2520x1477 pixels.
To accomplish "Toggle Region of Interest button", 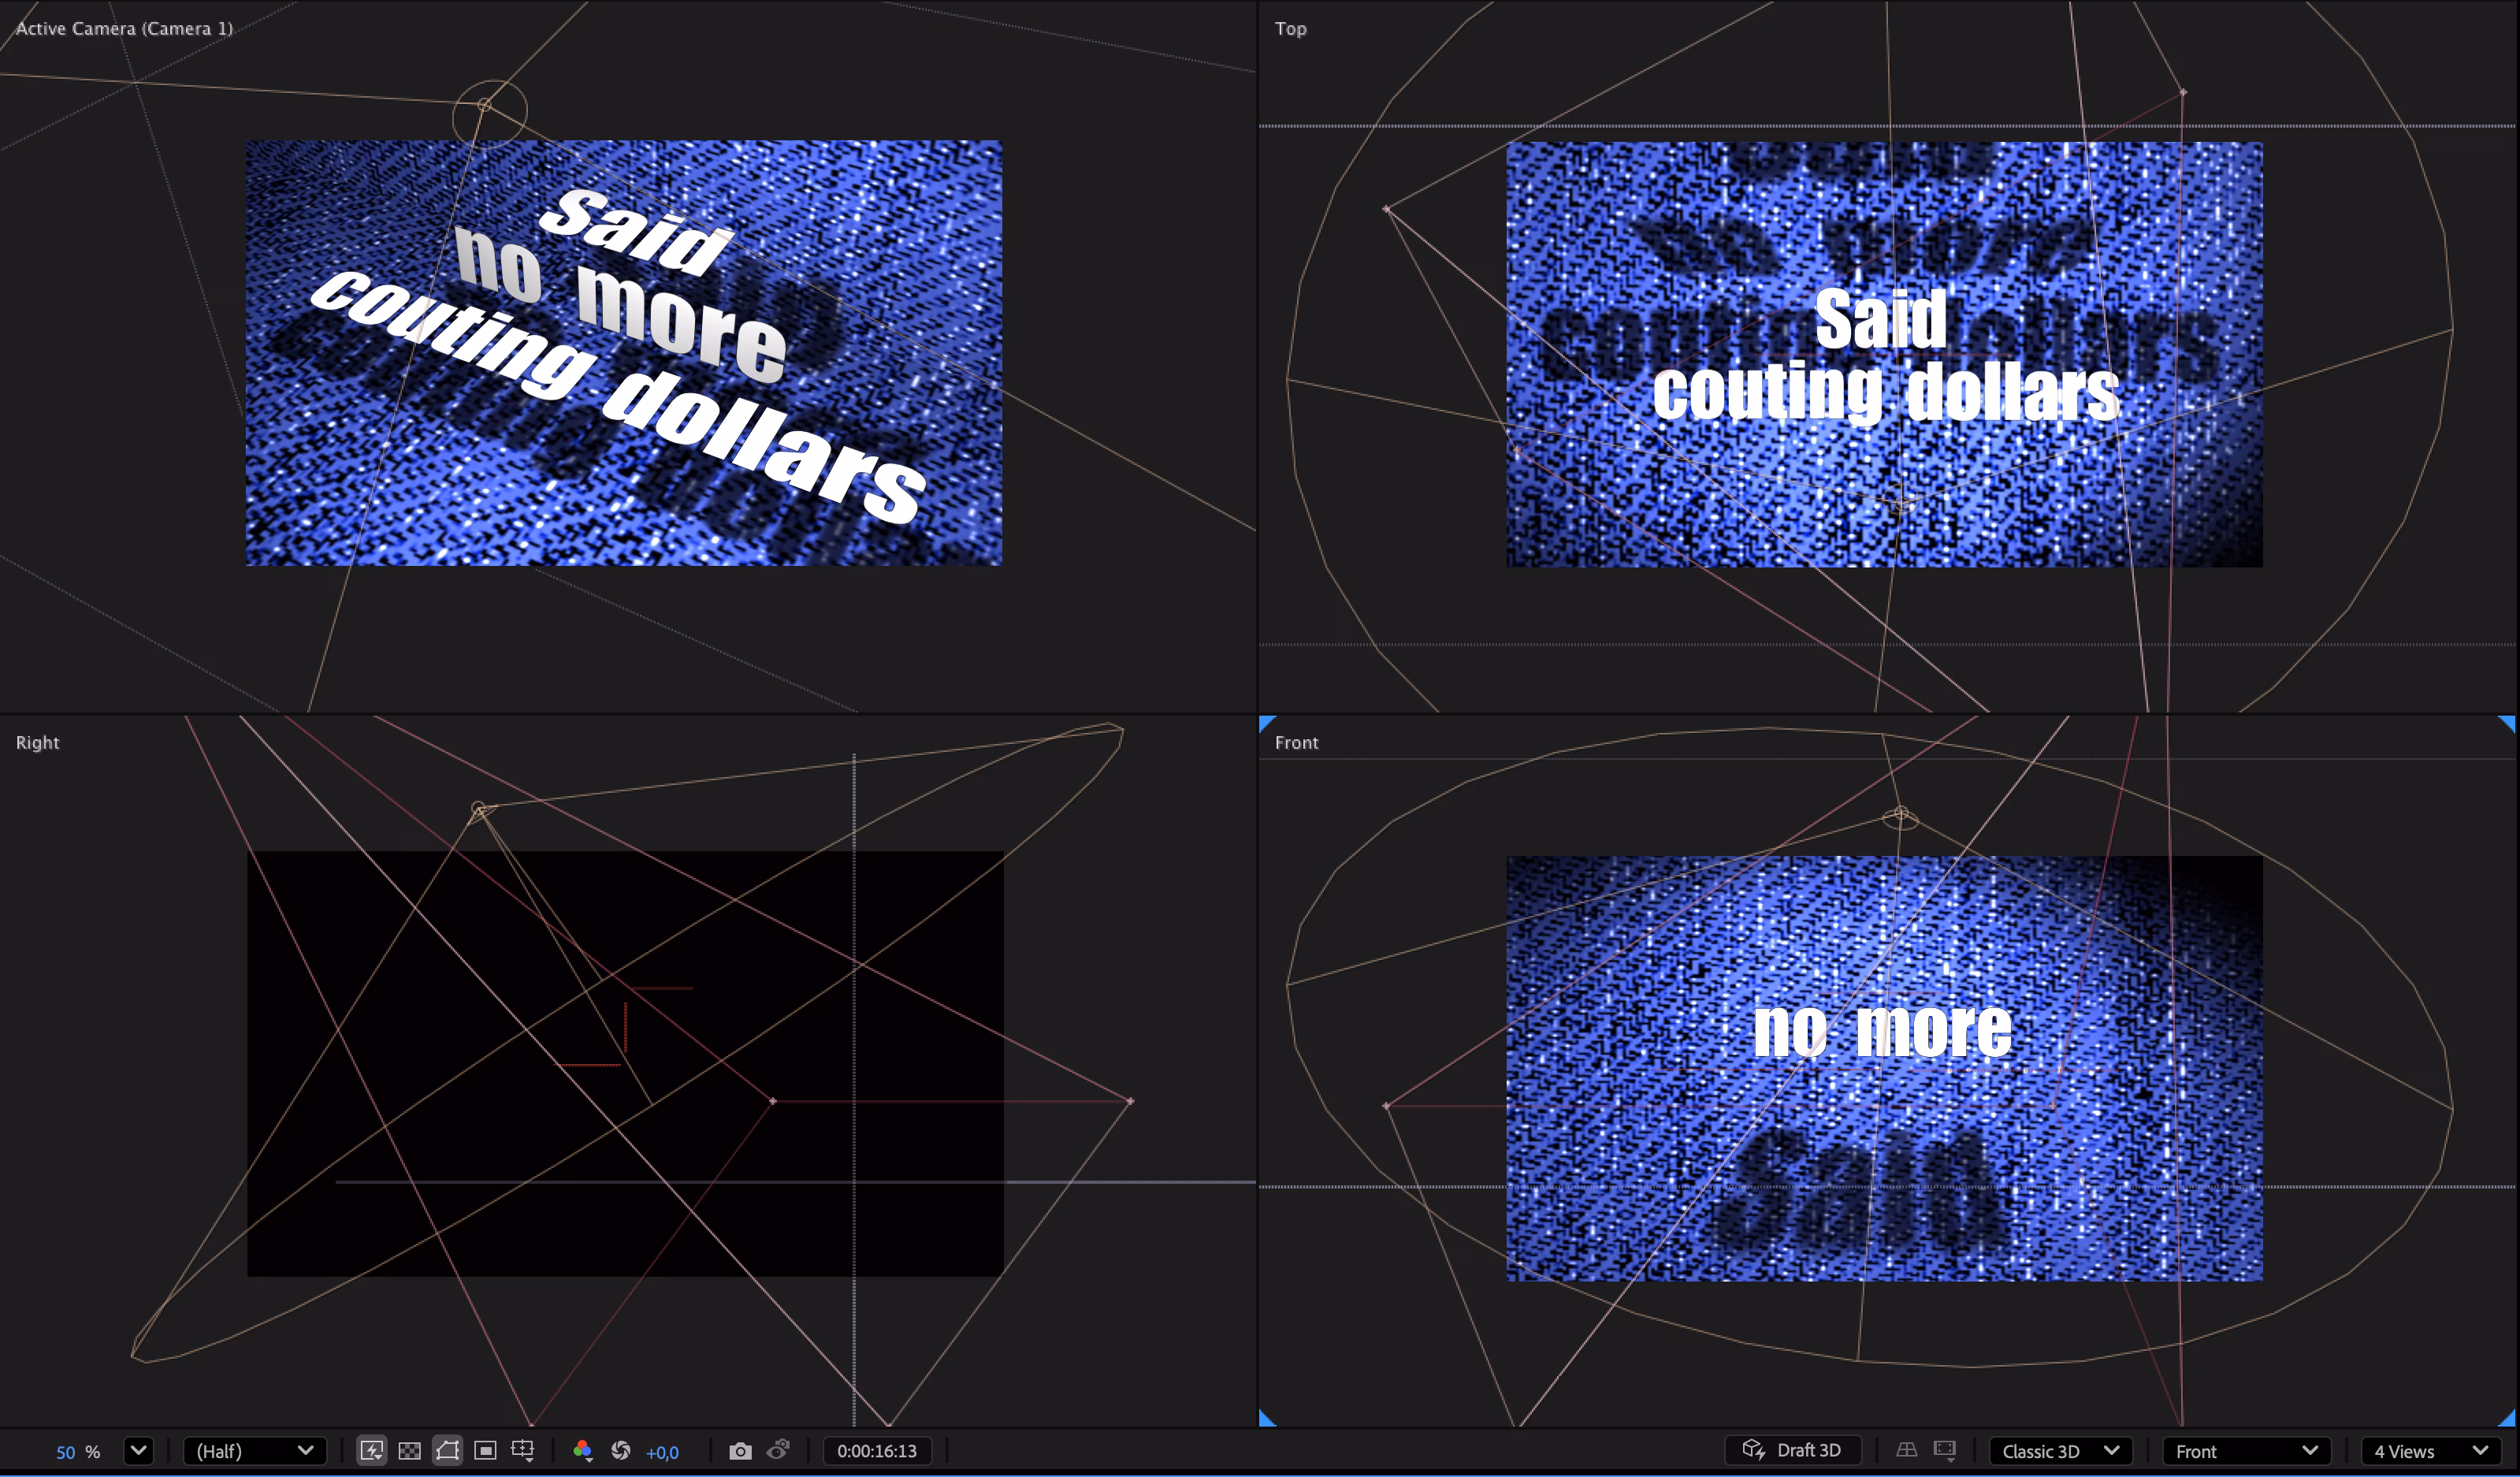I will [x=485, y=1451].
